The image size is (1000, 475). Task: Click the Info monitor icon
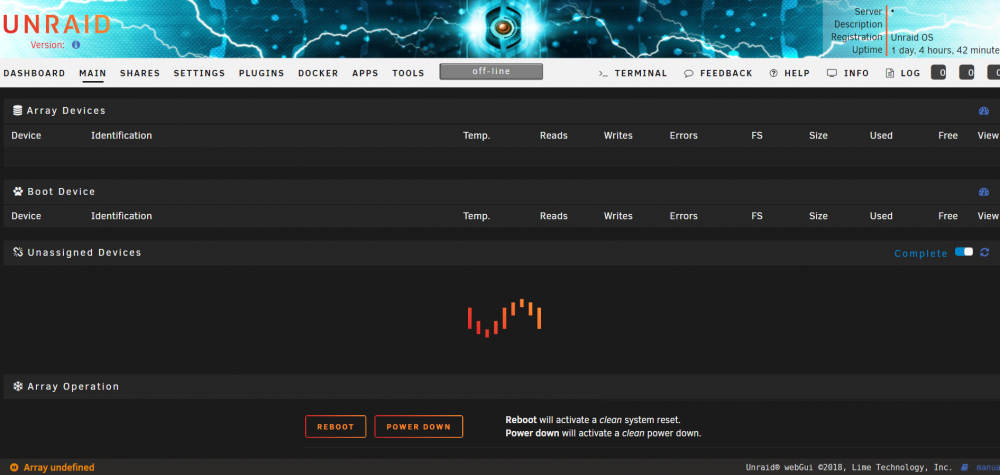[x=832, y=73]
